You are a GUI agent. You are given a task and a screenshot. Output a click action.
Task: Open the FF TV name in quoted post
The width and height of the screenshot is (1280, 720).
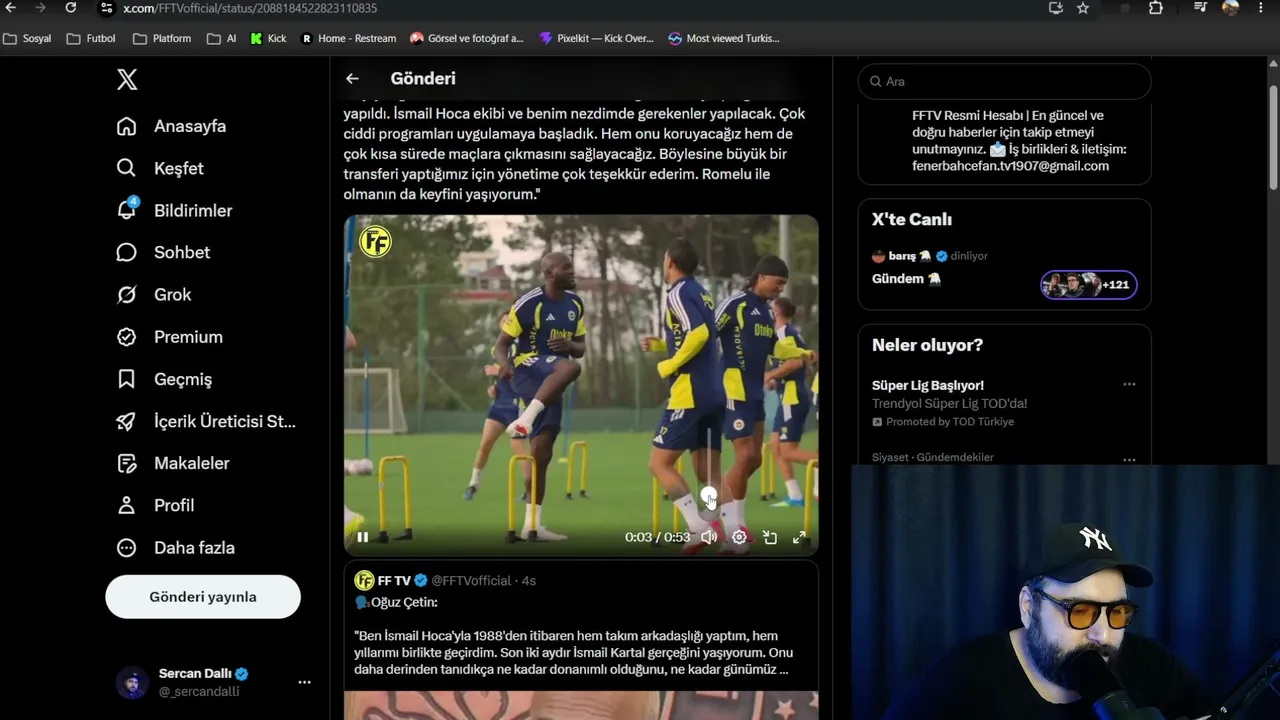click(x=394, y=580)
